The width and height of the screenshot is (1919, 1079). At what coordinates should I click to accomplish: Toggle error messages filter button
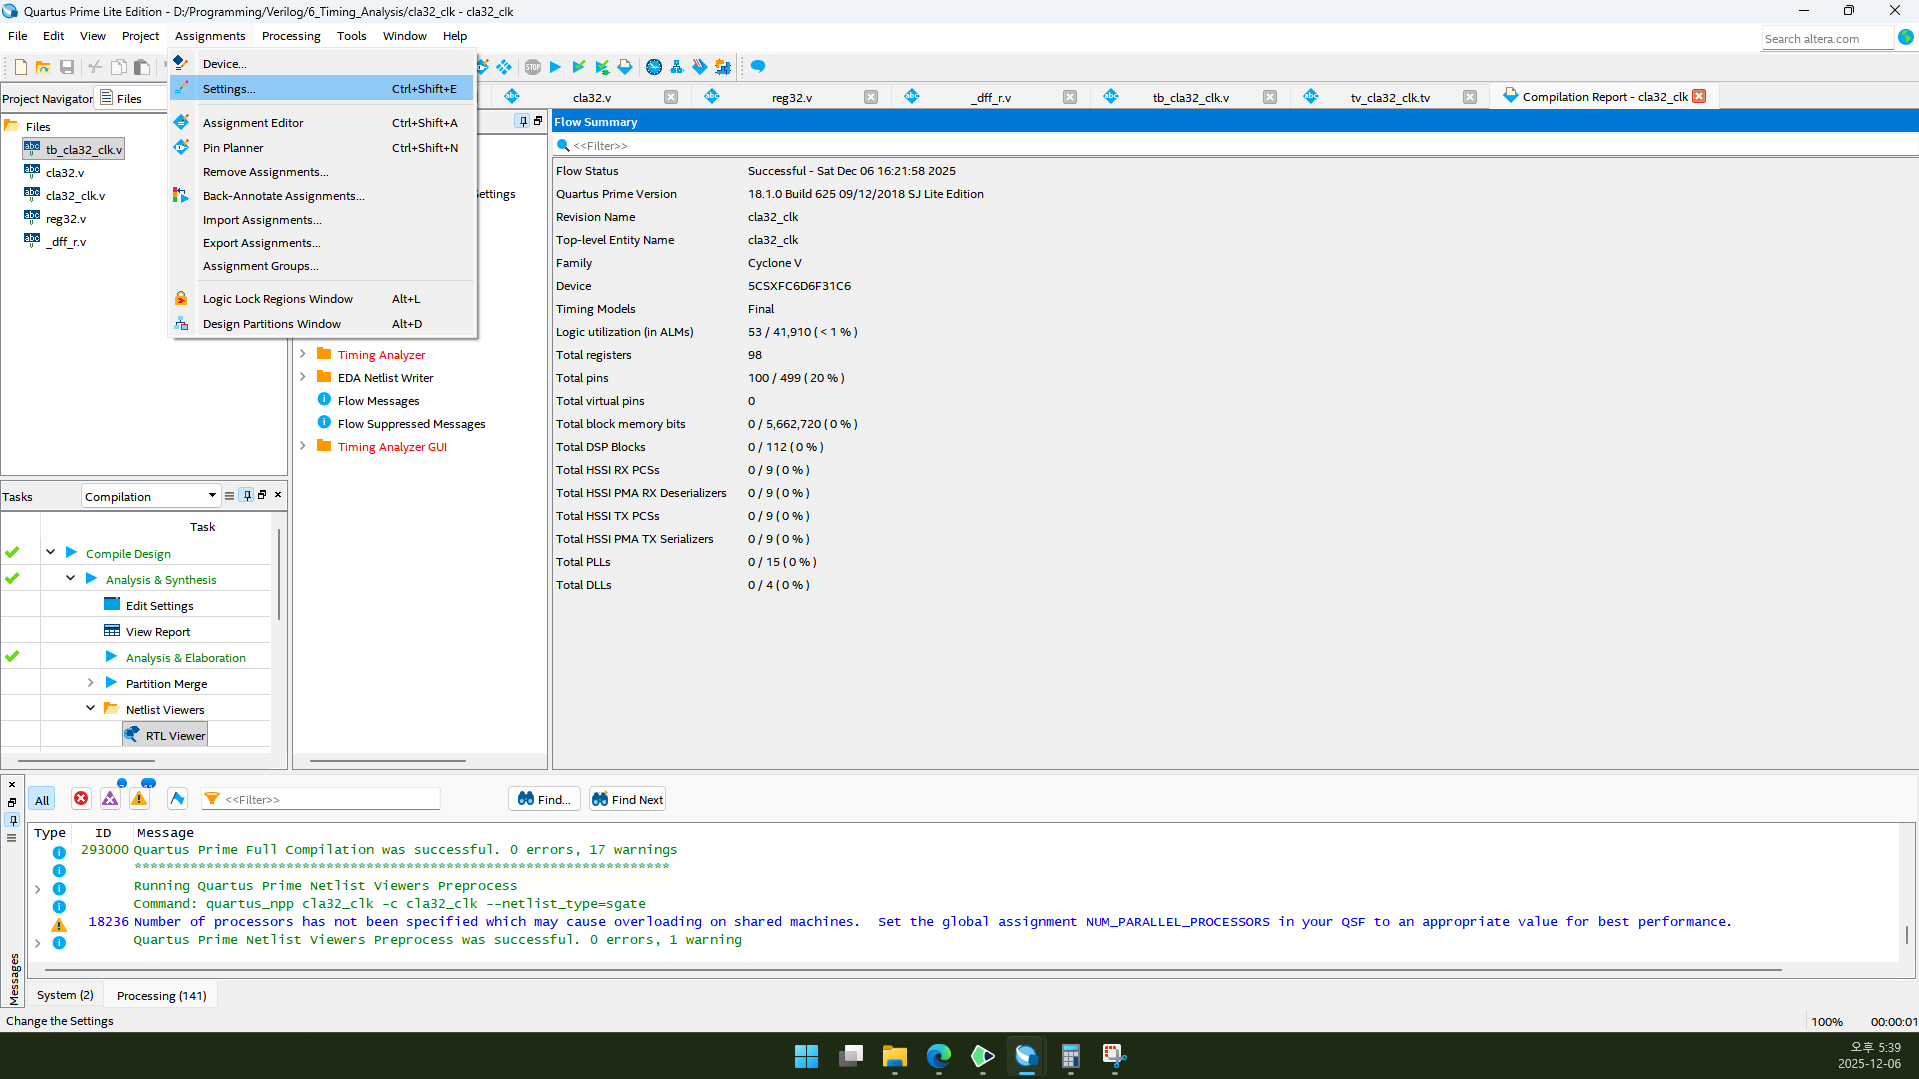pos(81,799)
